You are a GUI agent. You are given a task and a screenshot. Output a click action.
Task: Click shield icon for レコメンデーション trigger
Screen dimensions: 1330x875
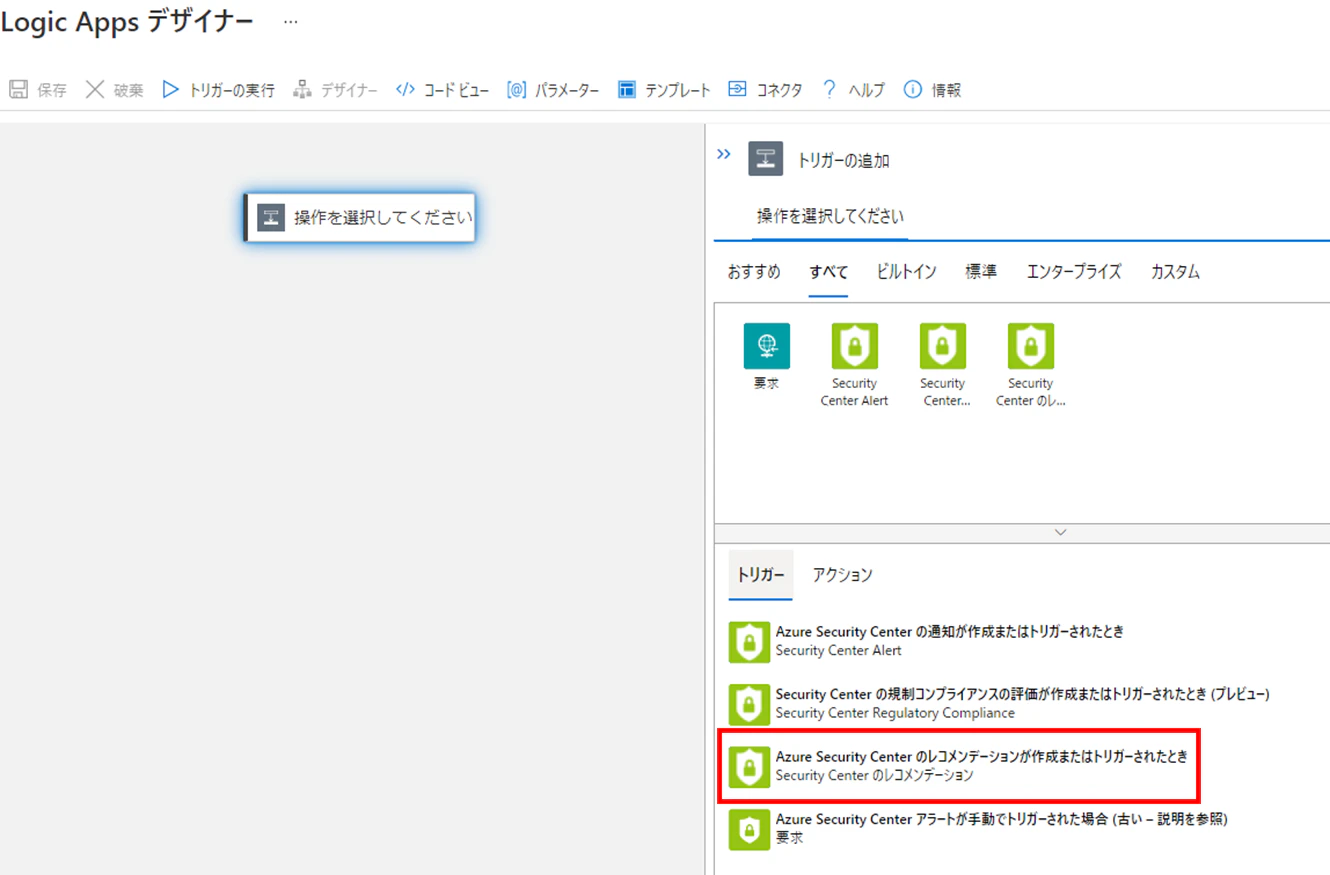pyautogui.click(x=749, y=766)
